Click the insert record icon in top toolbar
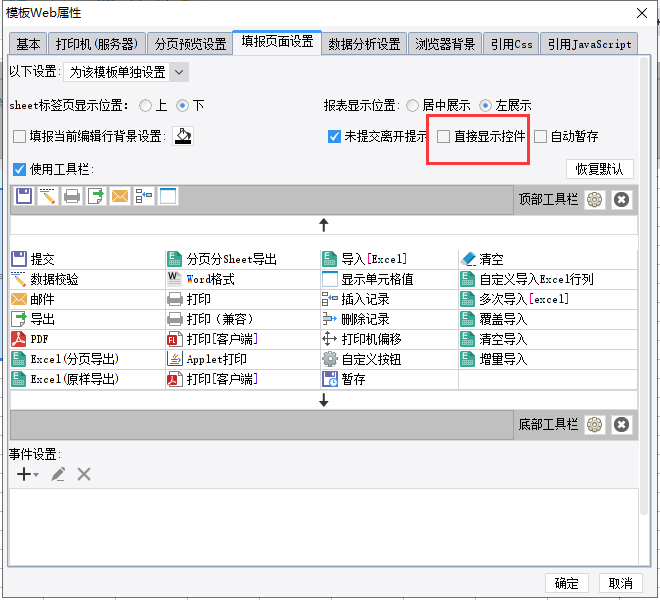The image size is (660, 600). [x=144, y=196]
